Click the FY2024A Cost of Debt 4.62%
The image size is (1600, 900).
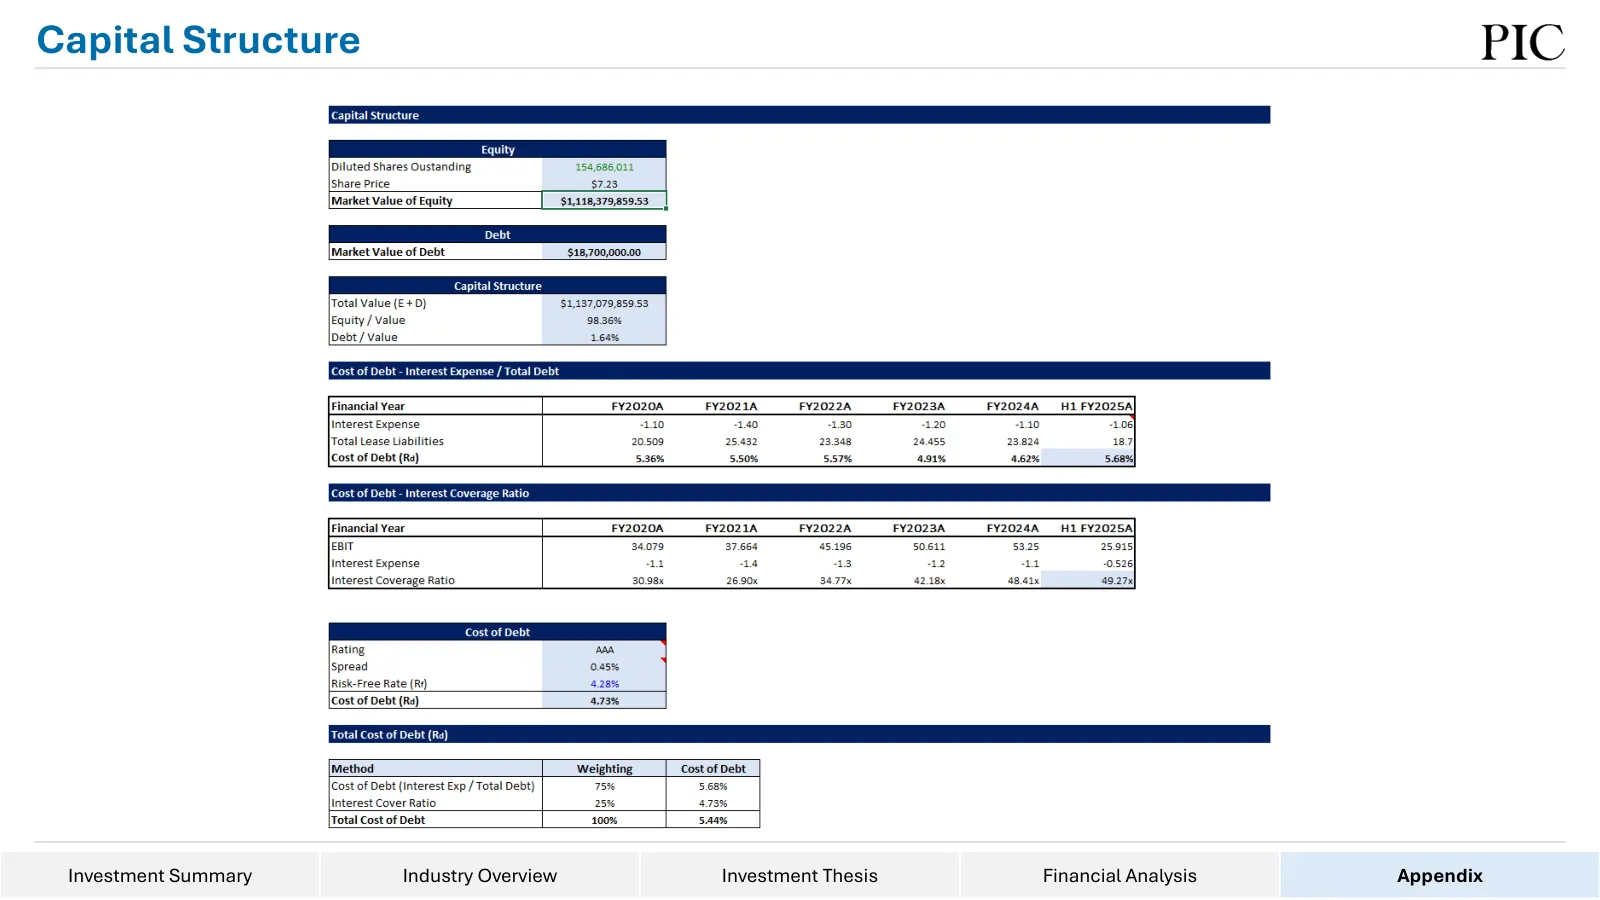[x=1025, y=458]
